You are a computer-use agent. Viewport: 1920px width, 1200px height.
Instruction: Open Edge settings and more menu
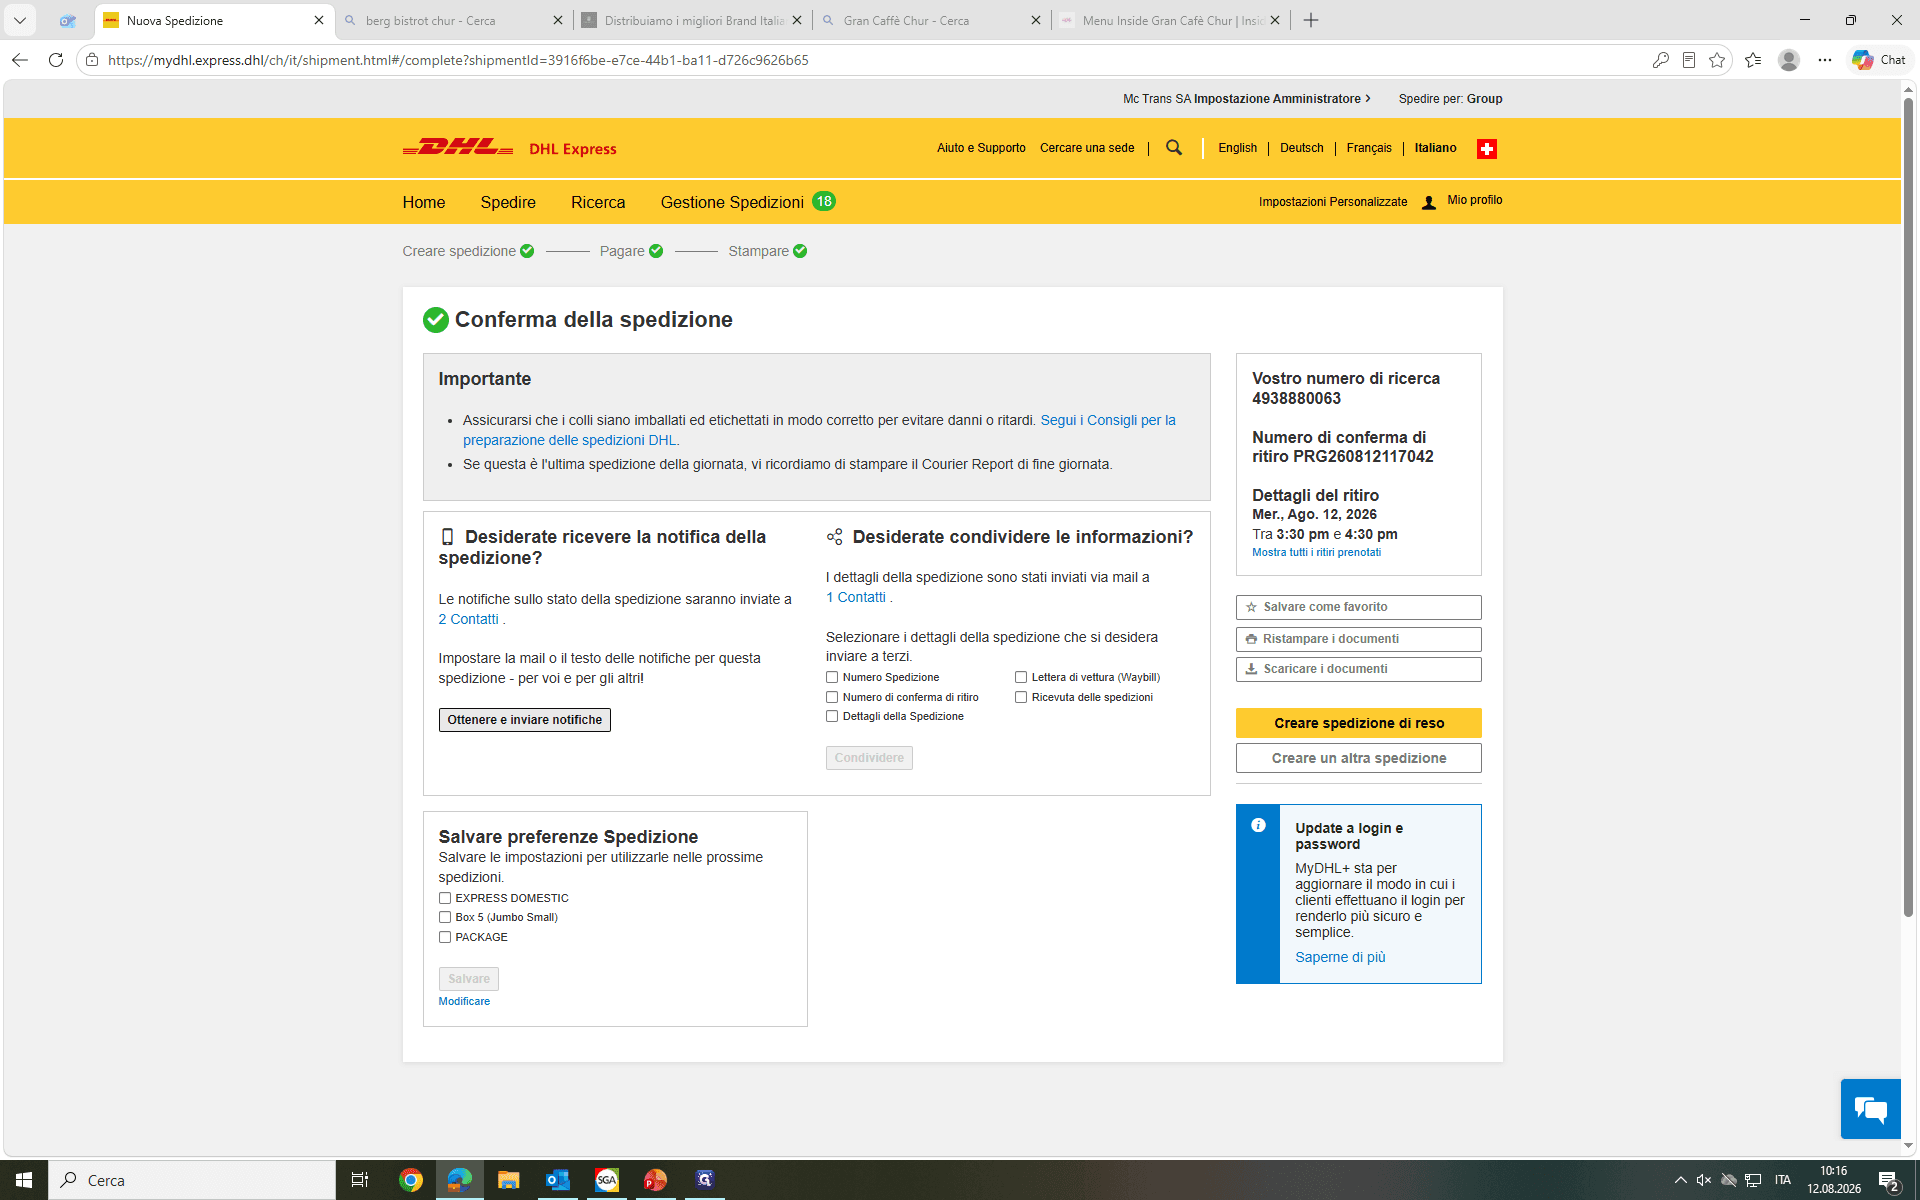pos(1825,60)
